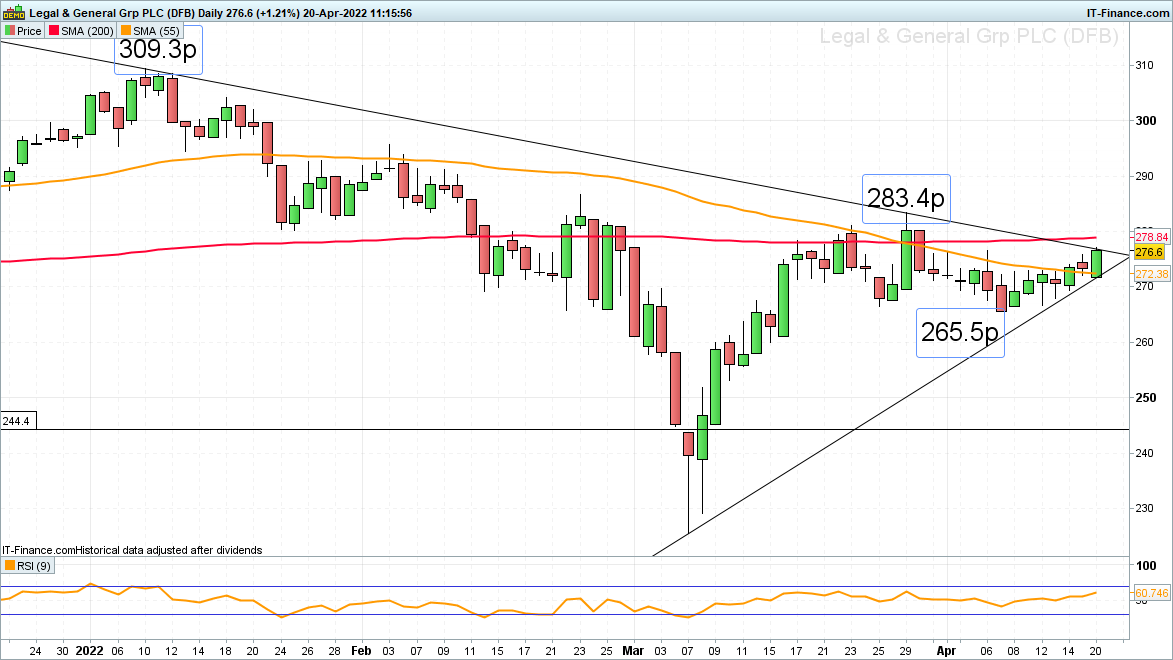Open the RSI (9) indicator label
Image resolution: width=1173 pixels, height=660 pixels.
click(x=34, y=566)
